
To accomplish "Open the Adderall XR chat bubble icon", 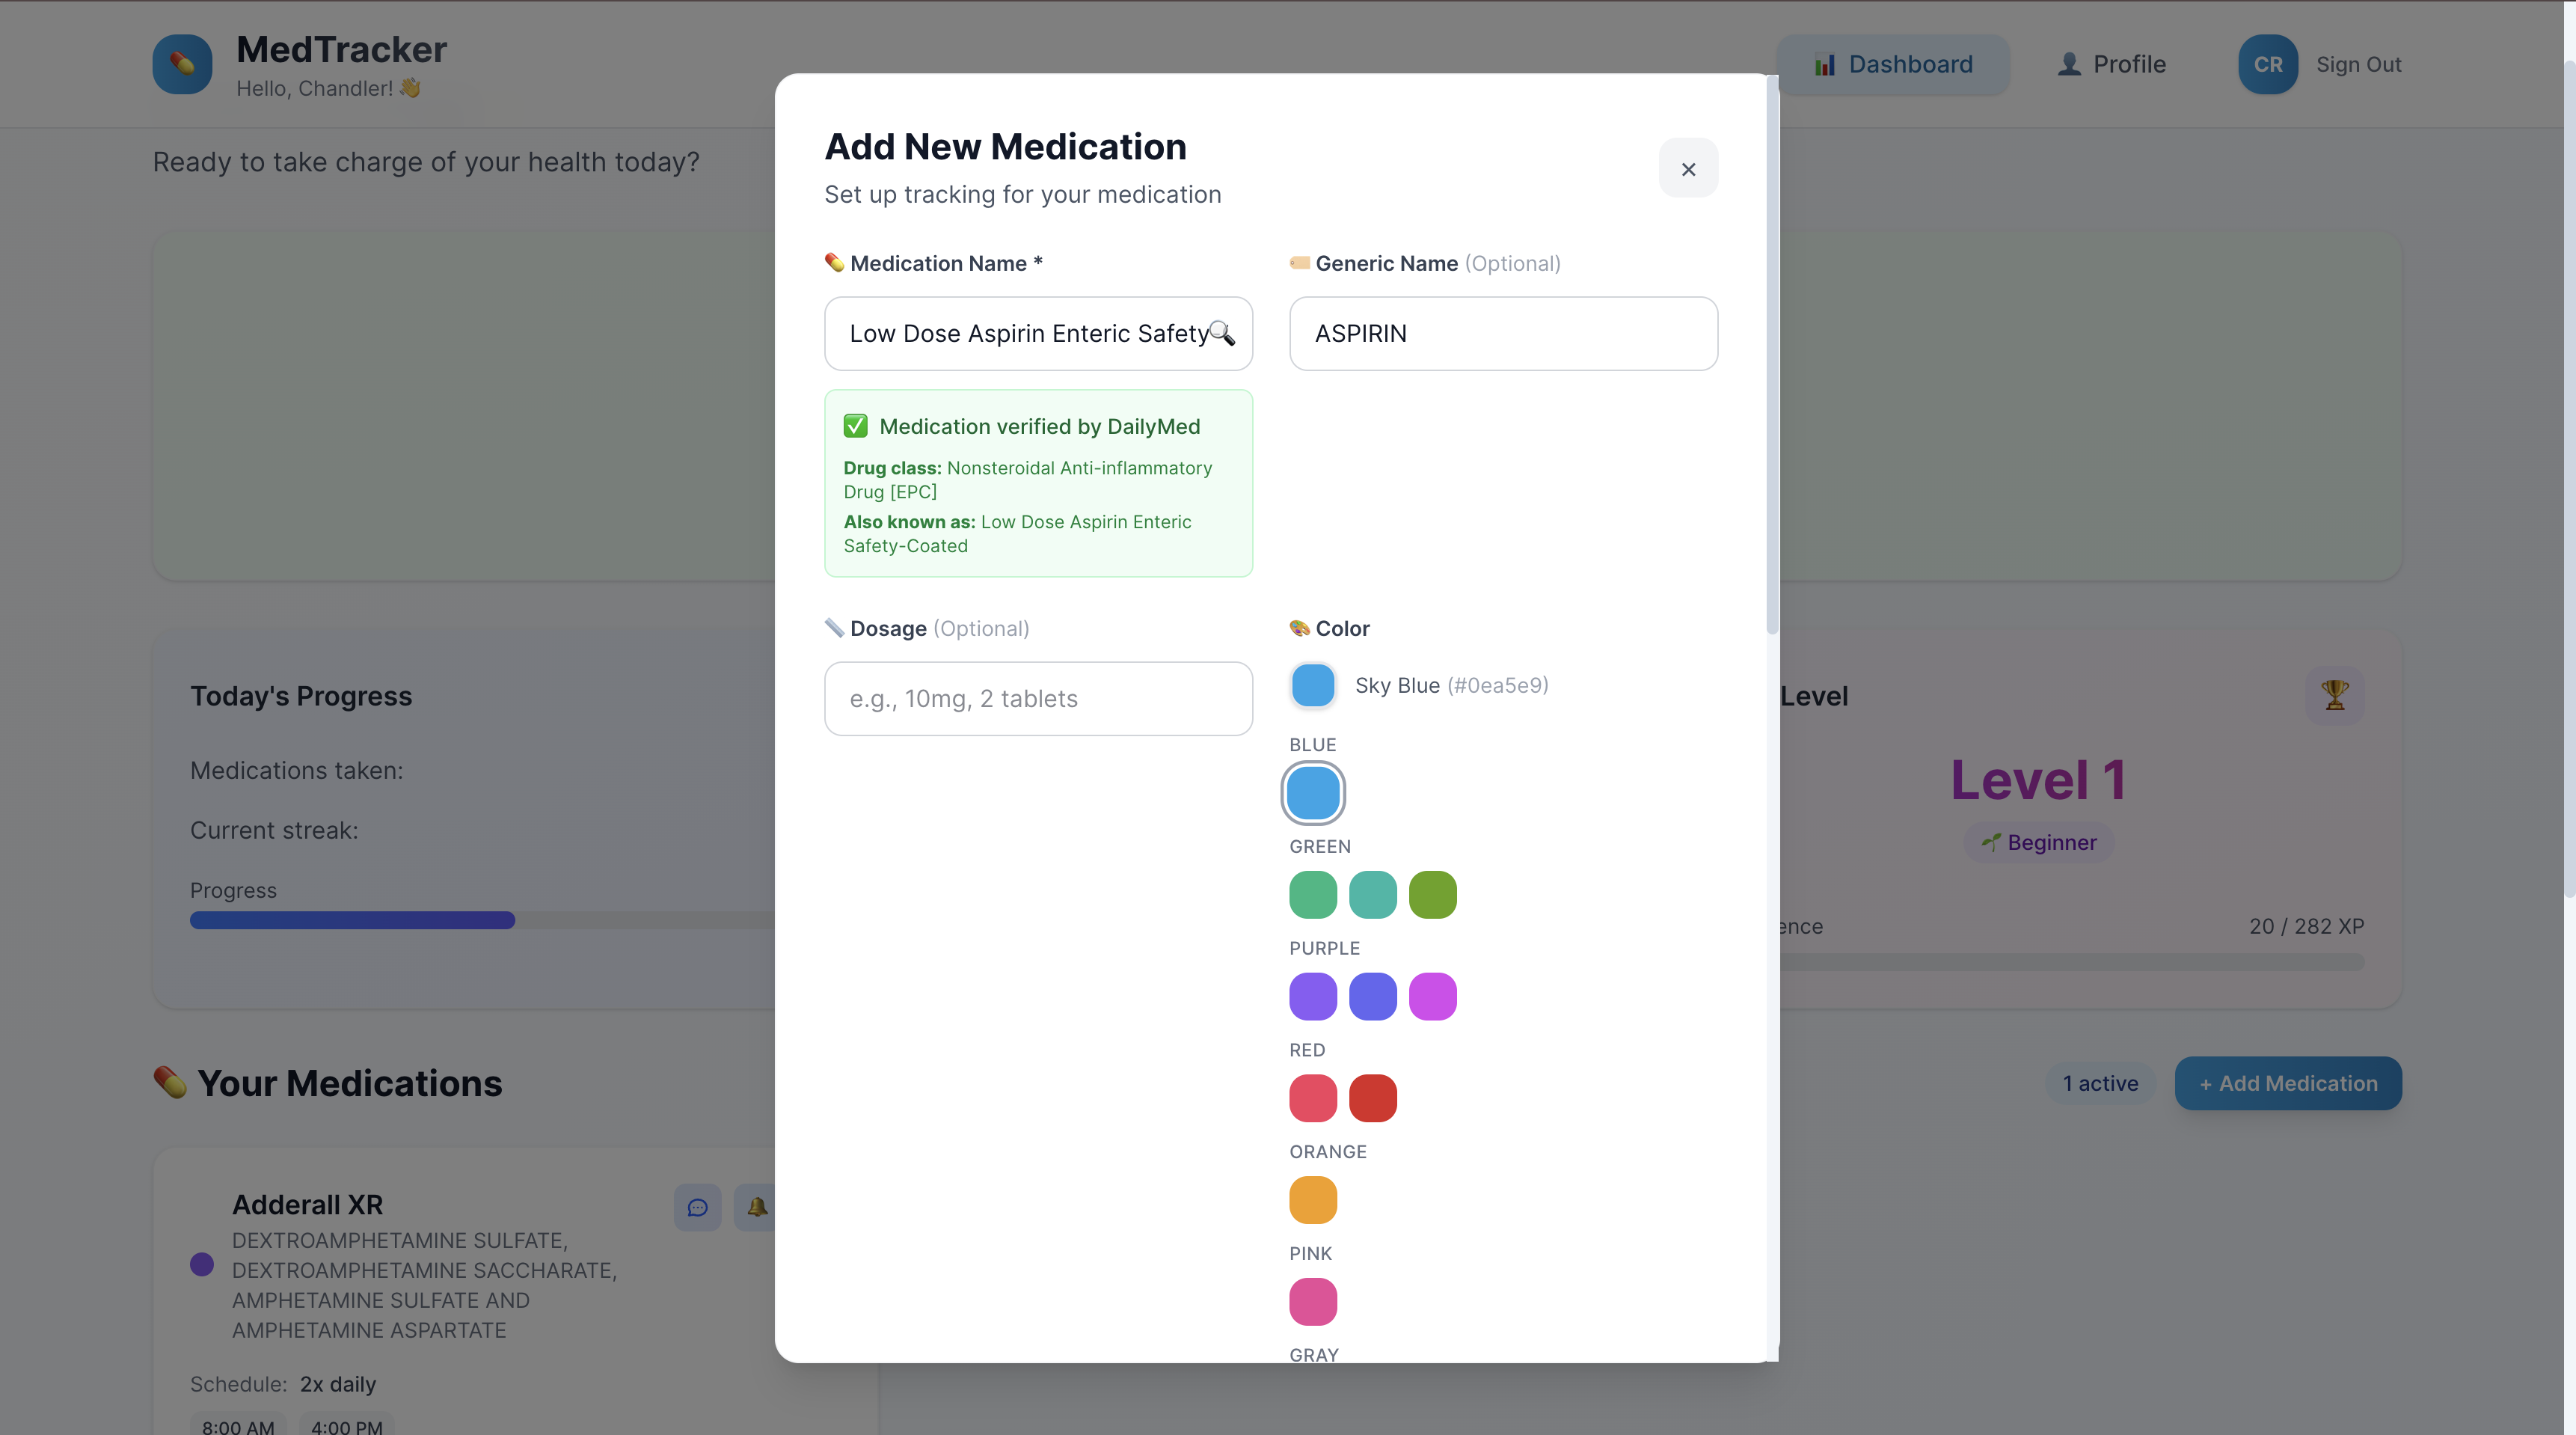I will click(x=697, y=1207).
